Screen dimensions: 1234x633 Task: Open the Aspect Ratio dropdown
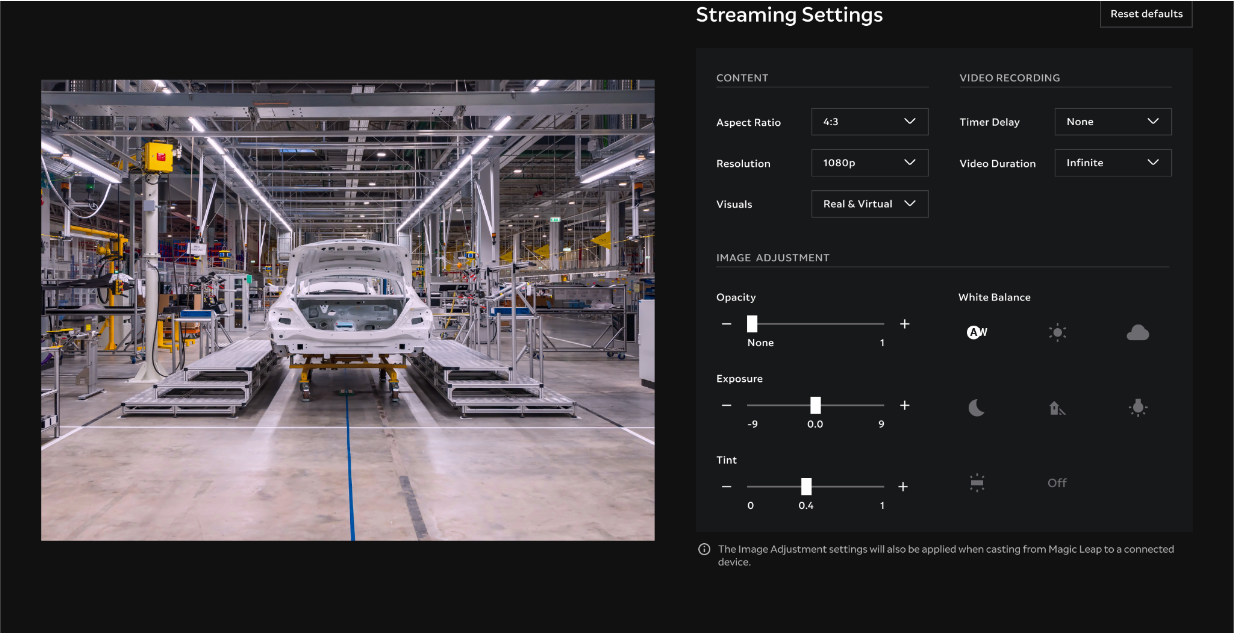(869, 121)
